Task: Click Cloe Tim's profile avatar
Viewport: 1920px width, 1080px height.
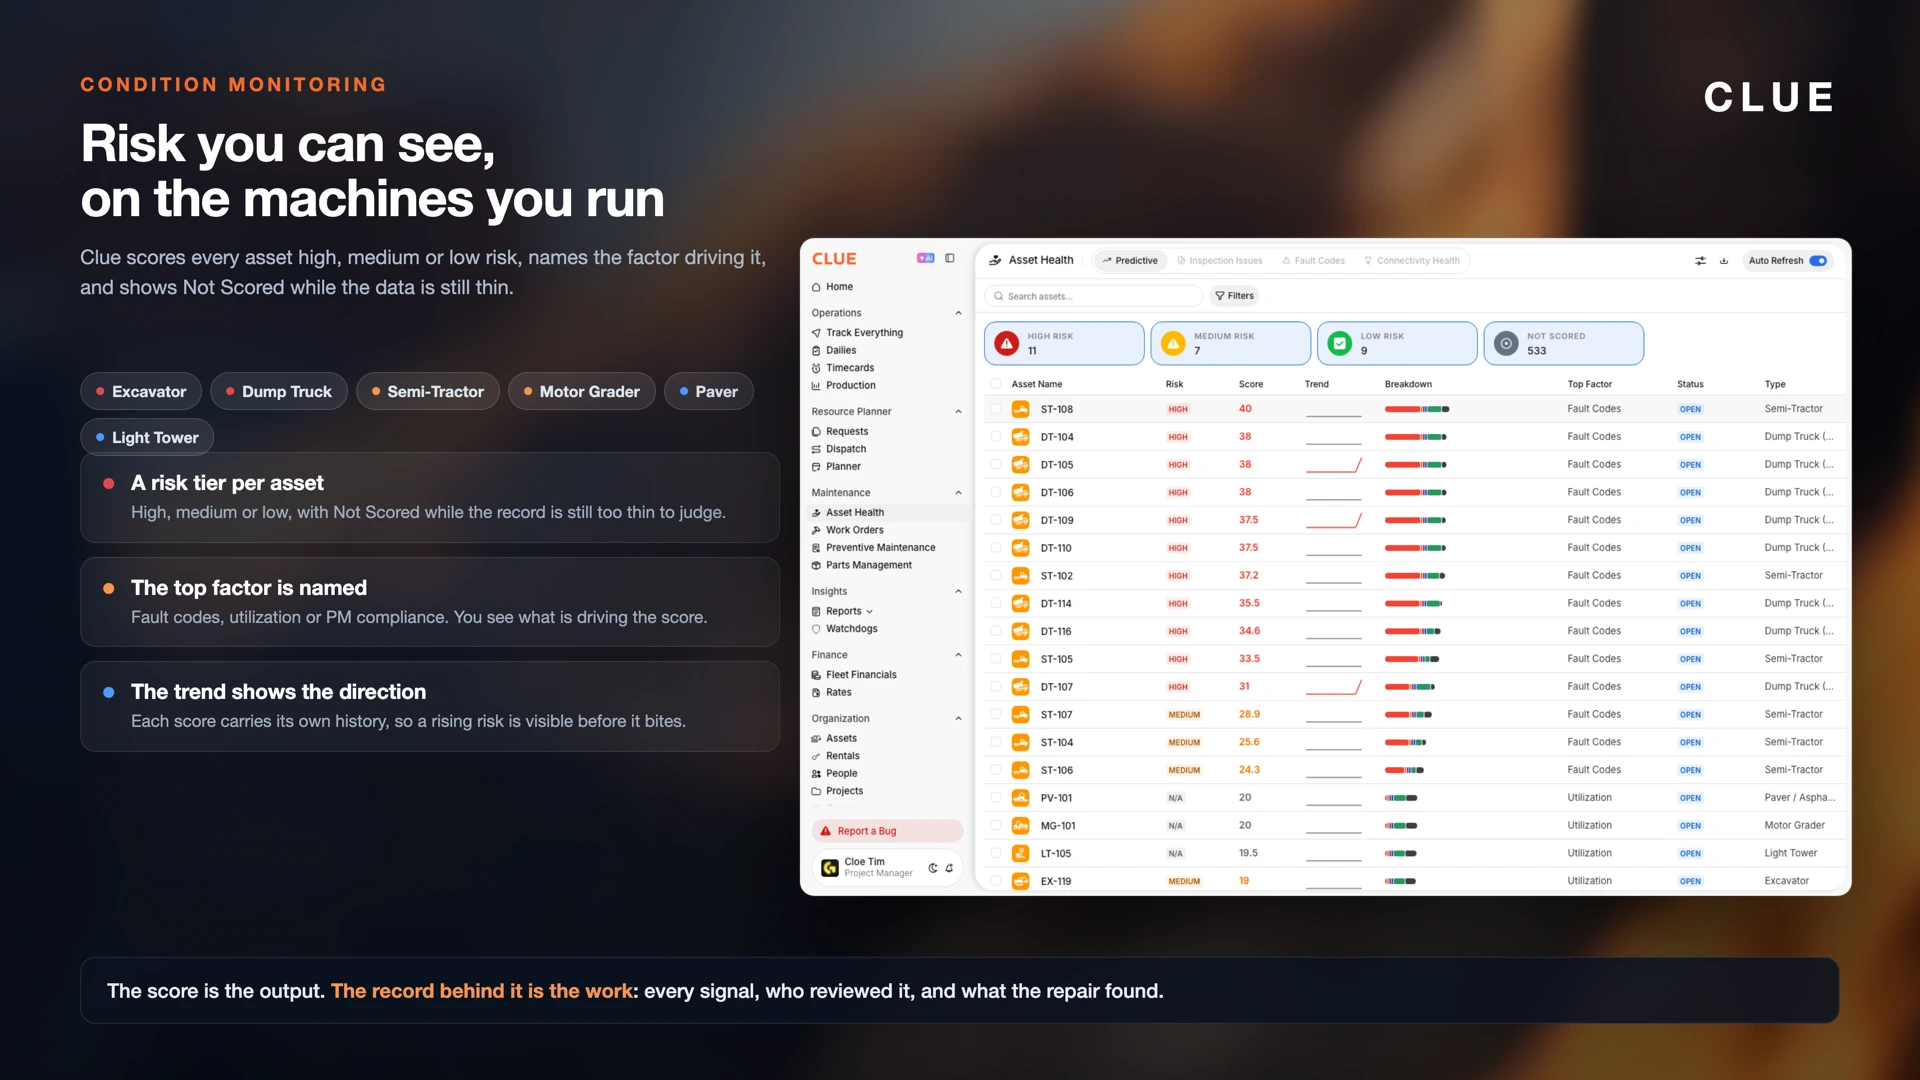Action: coord(830,868)
